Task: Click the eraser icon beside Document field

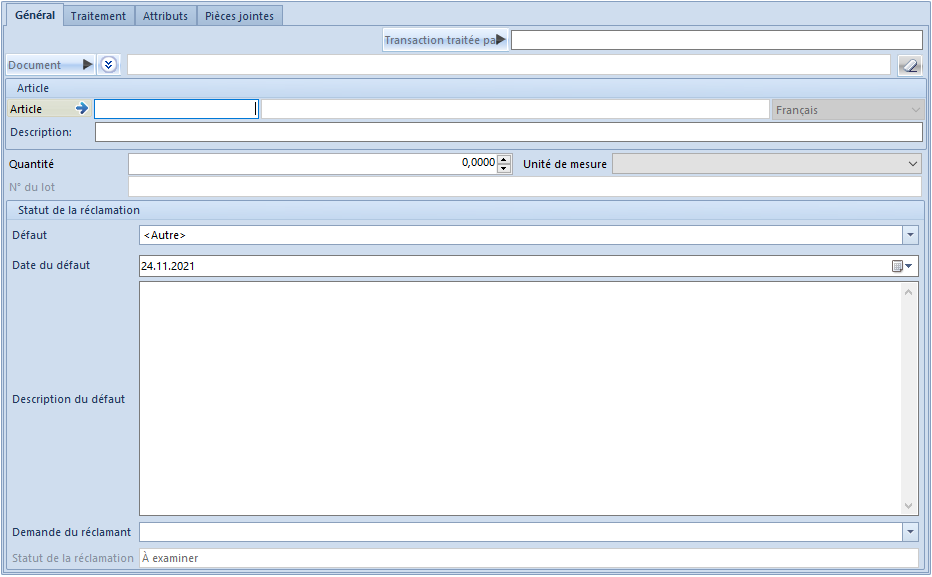Action: [910, 65]
